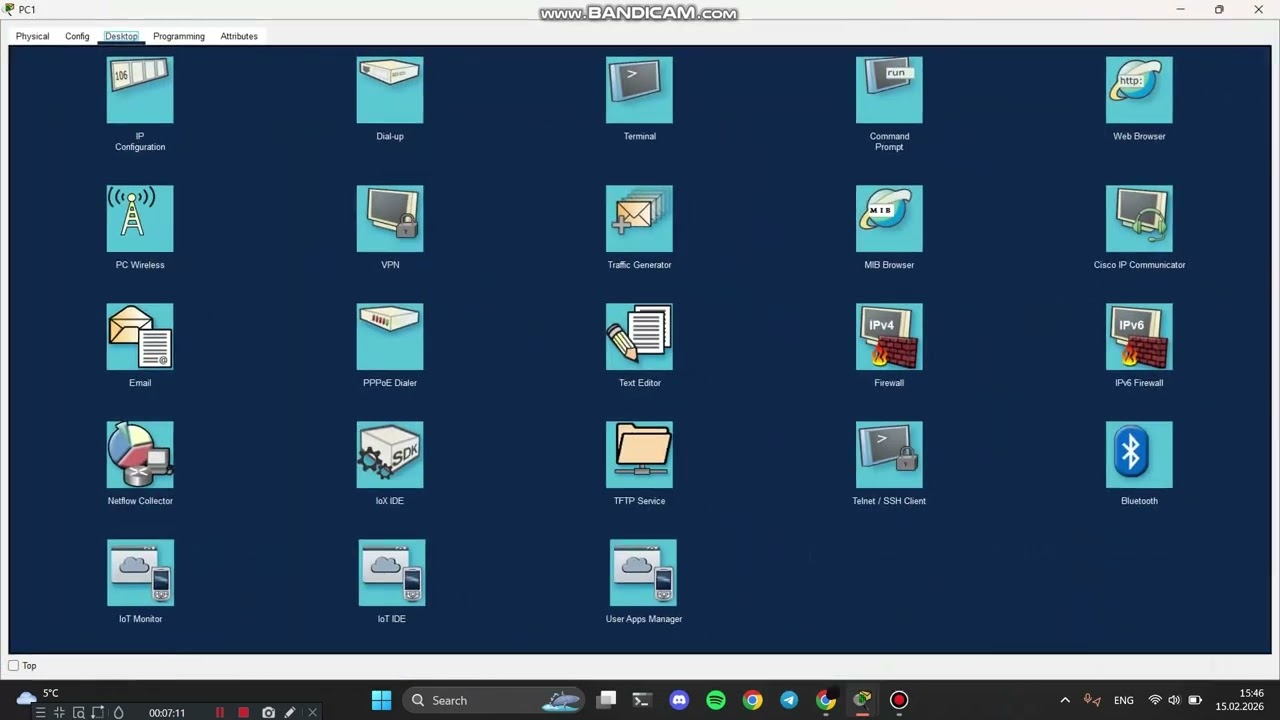Switch to the Physical tab
The image size is (1280, 720).
32,36
